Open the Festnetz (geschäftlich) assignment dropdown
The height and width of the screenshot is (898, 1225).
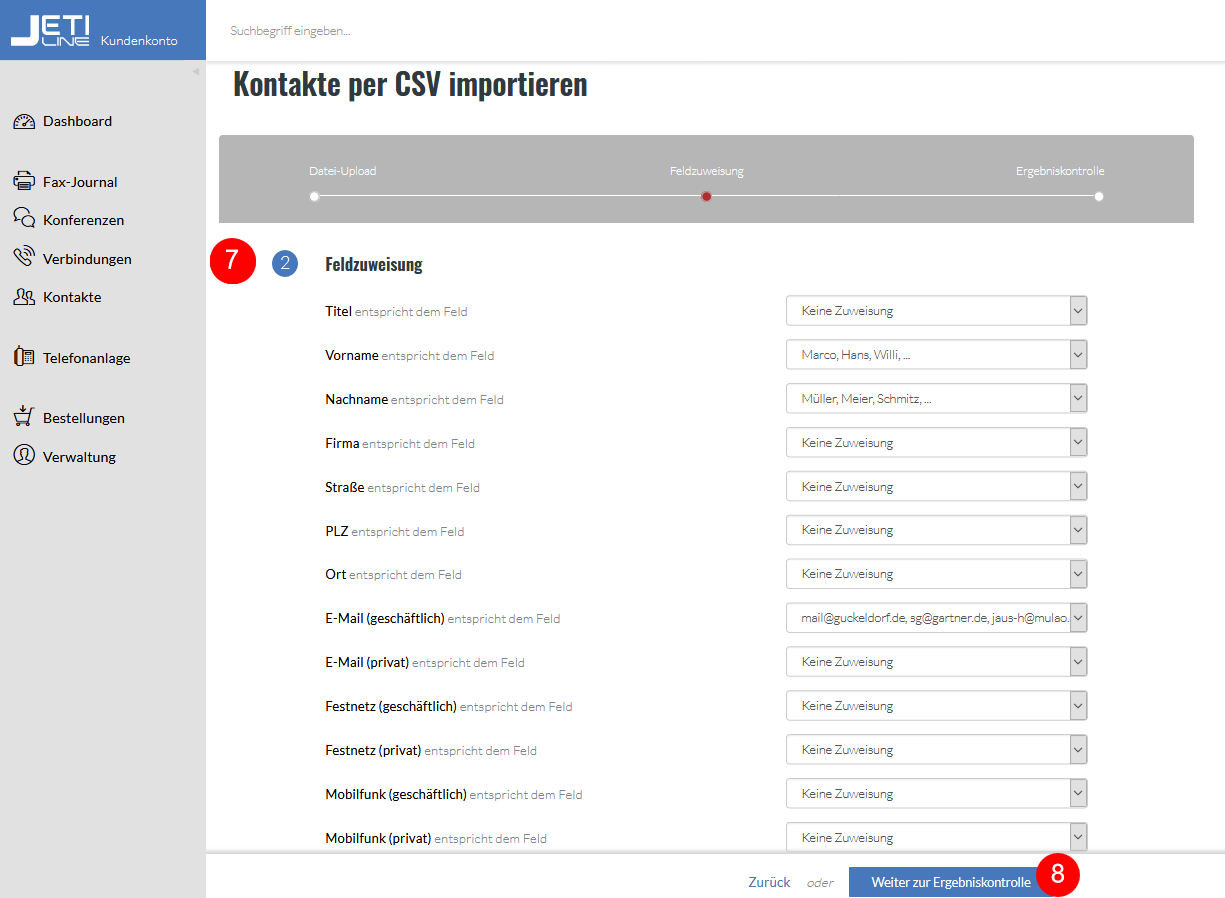pyautogui.click(x=936, y=706)
